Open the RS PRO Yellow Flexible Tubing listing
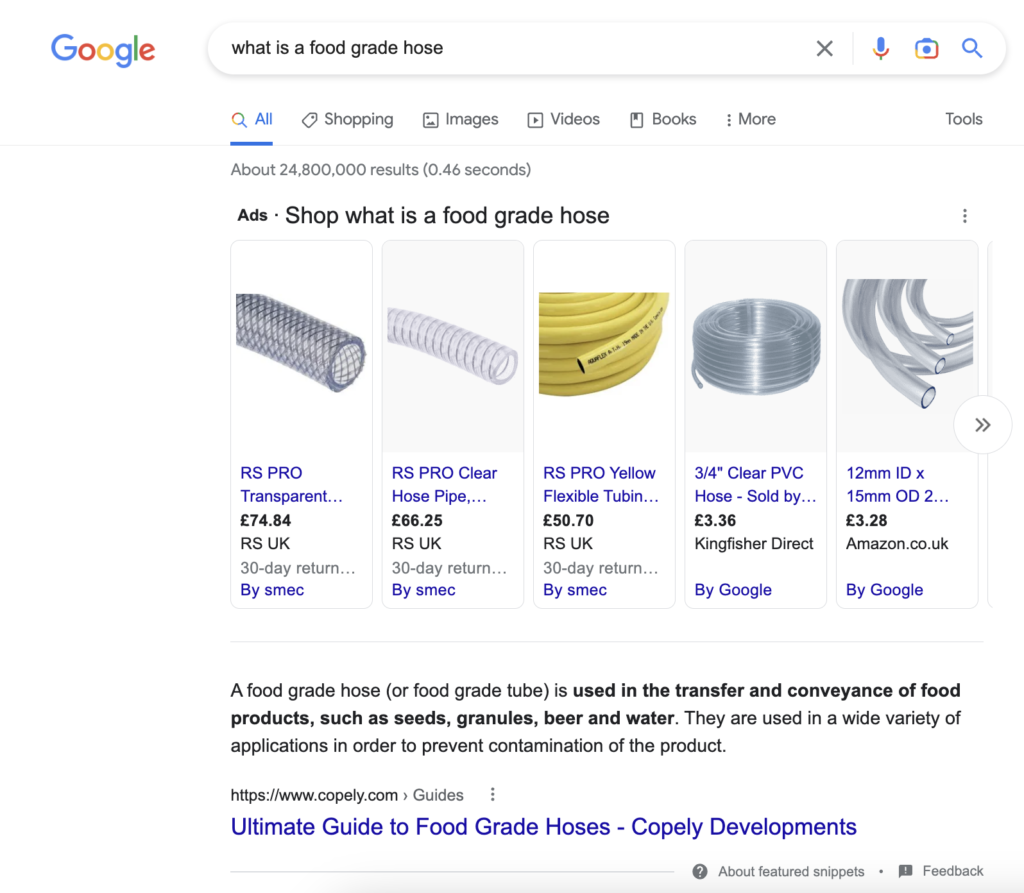The width and height of the screenshot is (1024, 893). [x=600, y=484]
